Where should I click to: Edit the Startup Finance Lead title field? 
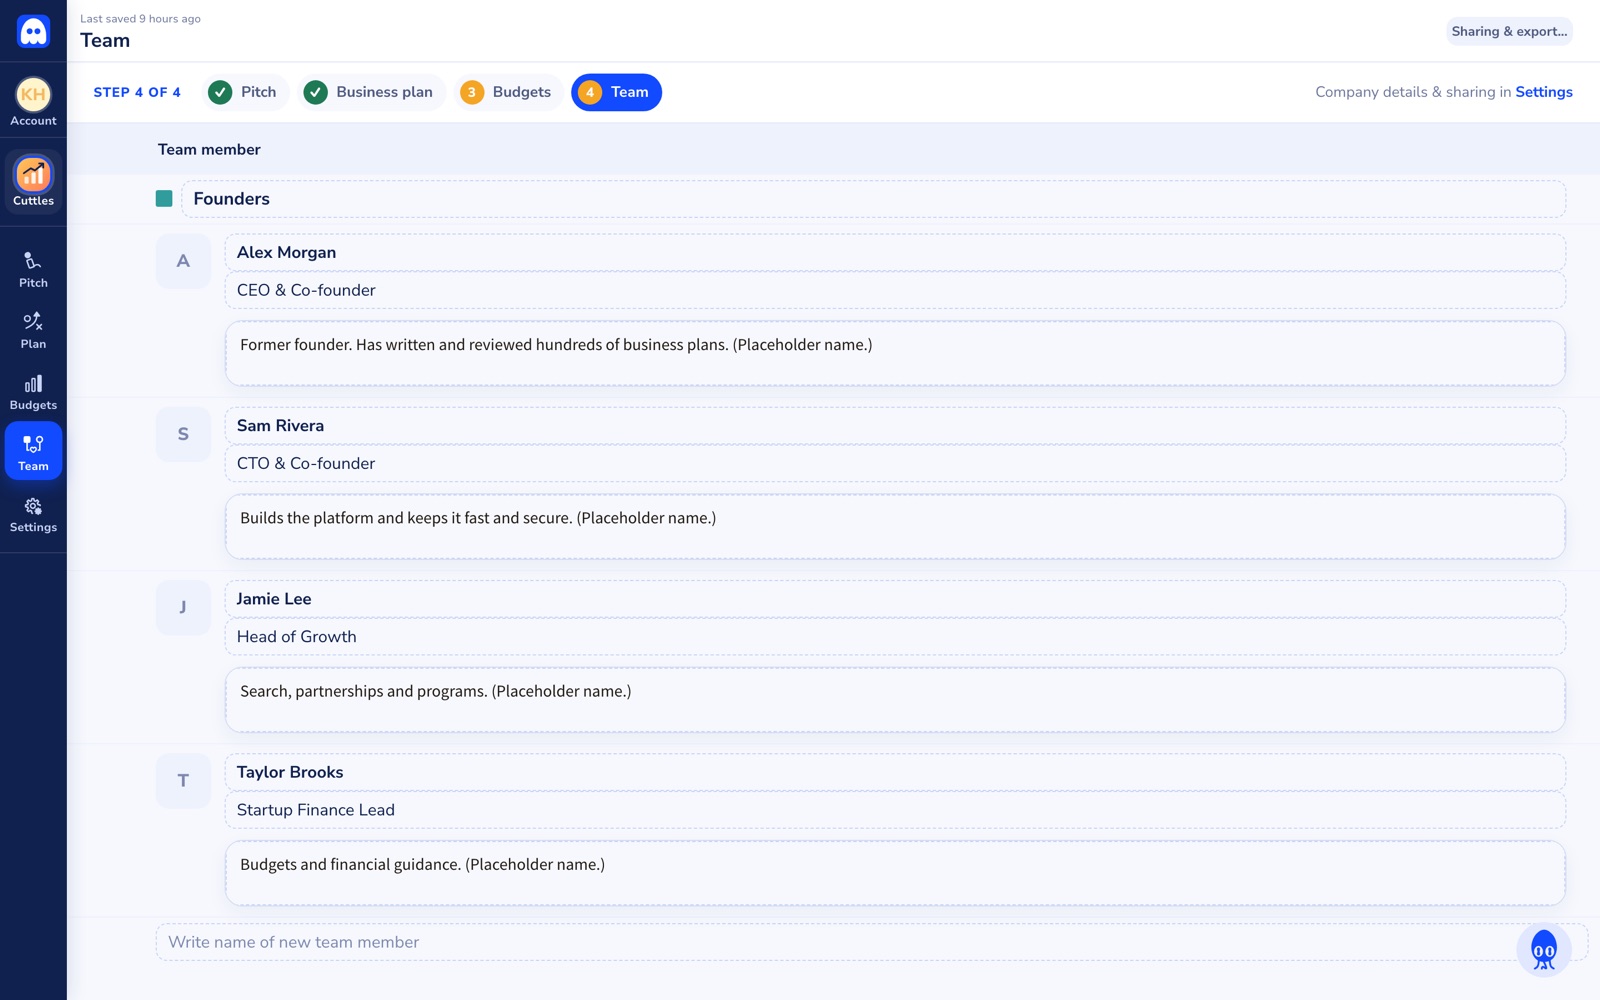tap(895, 809)
